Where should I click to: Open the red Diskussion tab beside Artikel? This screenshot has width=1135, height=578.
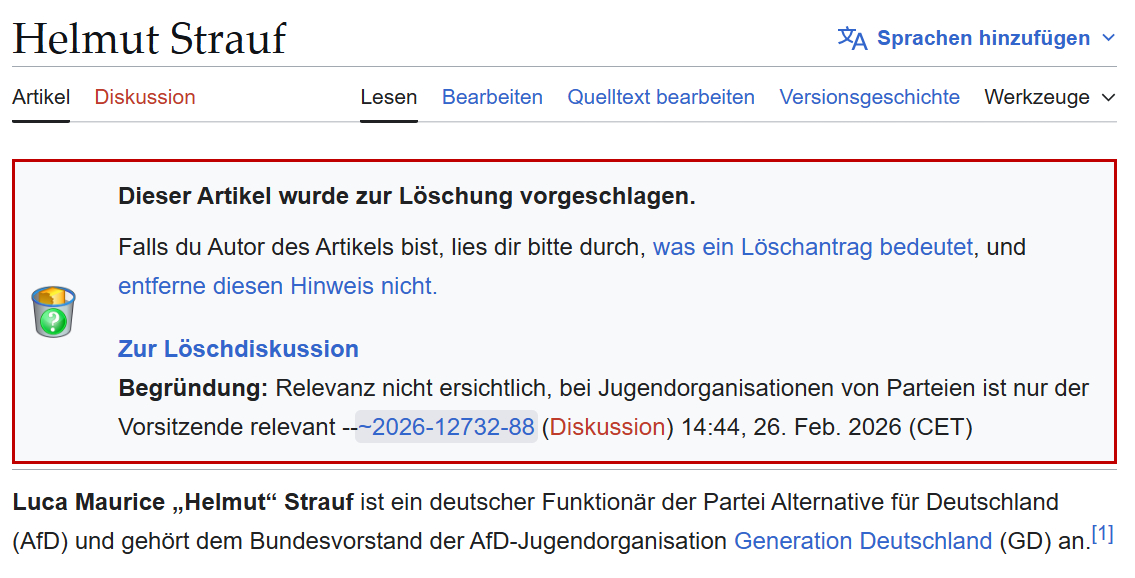(145, 97)
